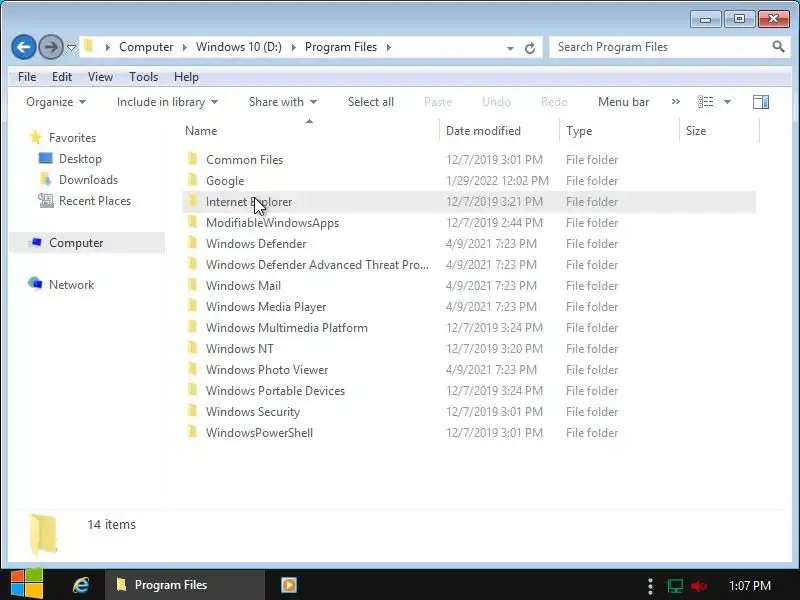Select the Windows Photo Viewer folder icon
The height and width of the screenshot is (600, 800).
(192, 369)
